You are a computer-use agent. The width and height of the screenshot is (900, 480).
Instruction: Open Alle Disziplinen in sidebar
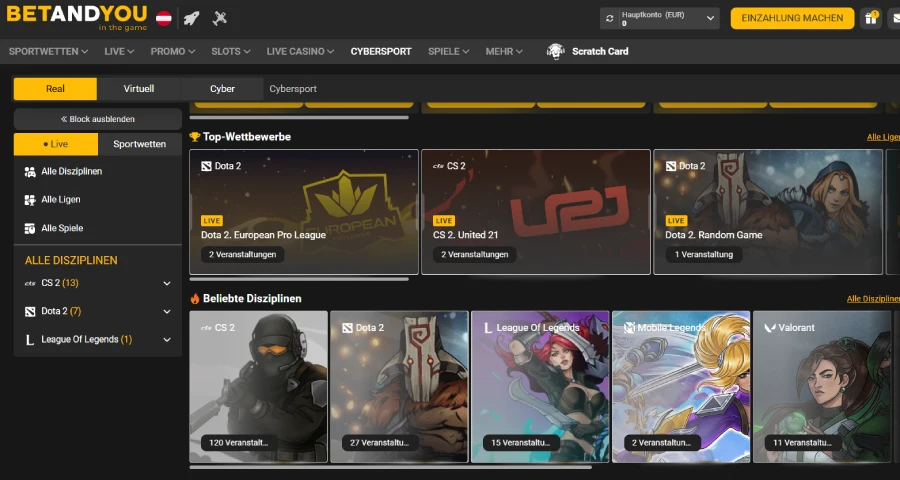(x=72, y=172)
